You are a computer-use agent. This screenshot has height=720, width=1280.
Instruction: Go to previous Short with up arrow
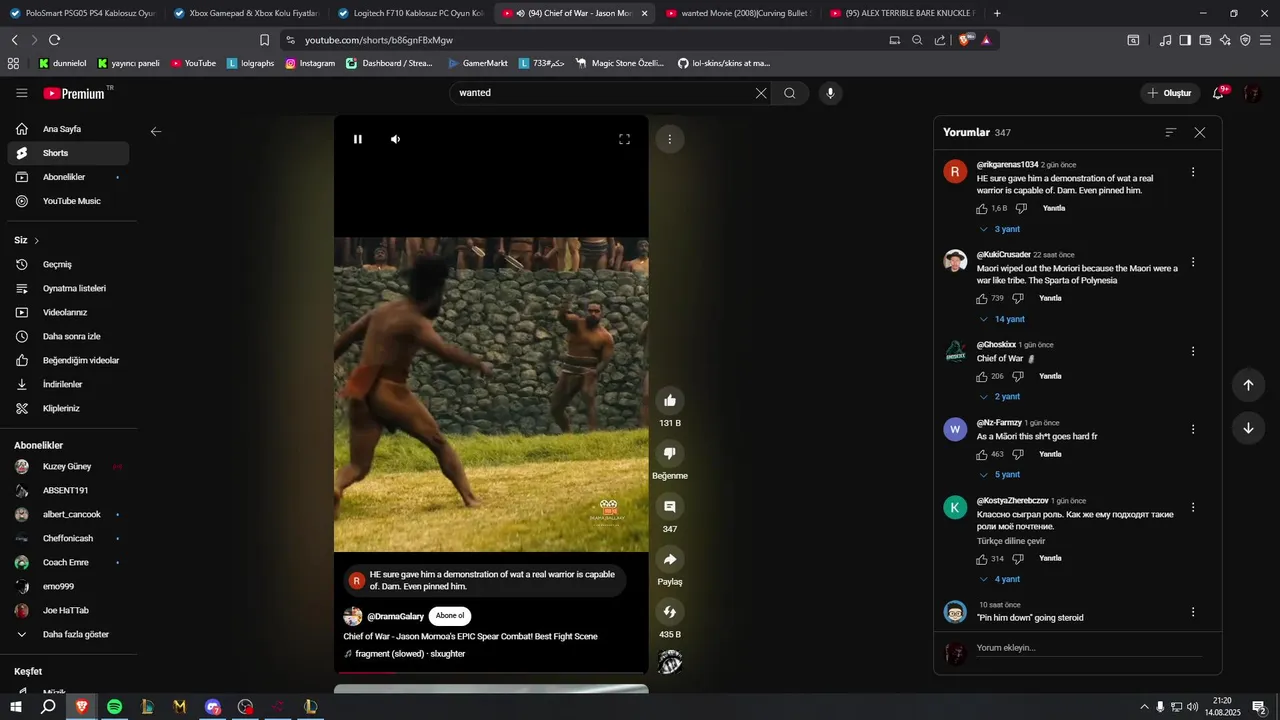(1248, 385)
